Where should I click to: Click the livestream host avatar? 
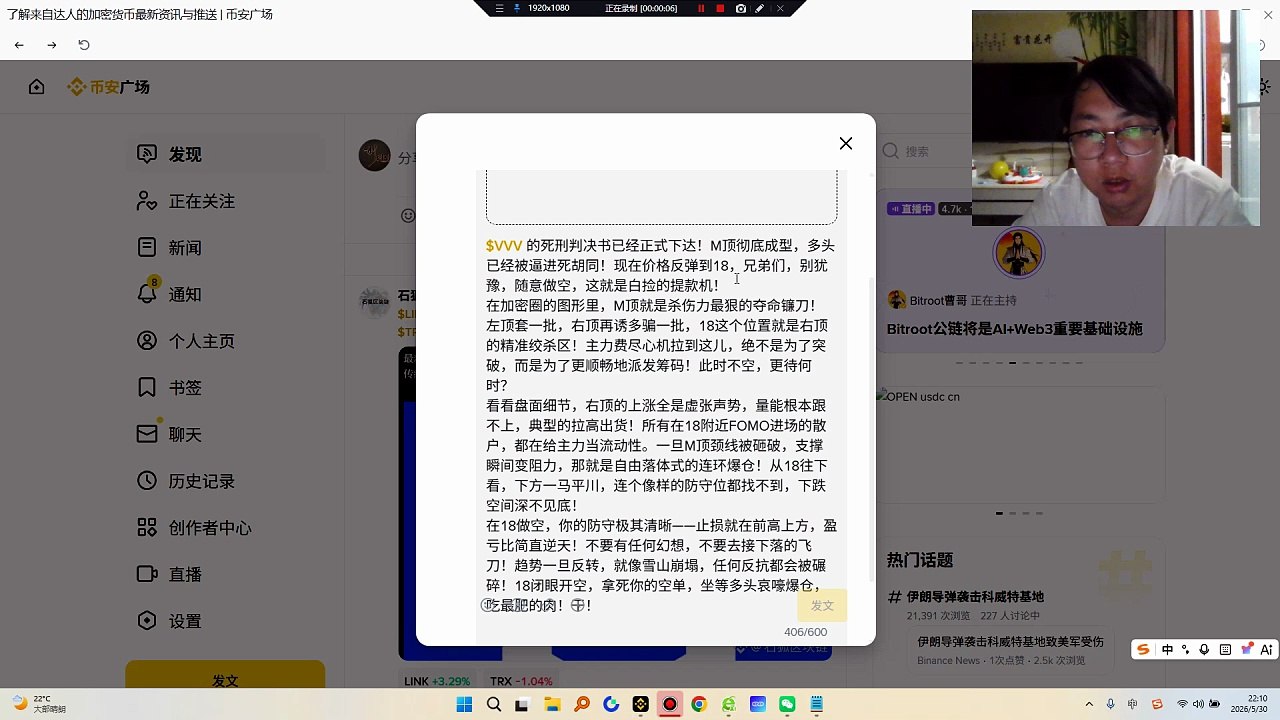click(1018, 252)
